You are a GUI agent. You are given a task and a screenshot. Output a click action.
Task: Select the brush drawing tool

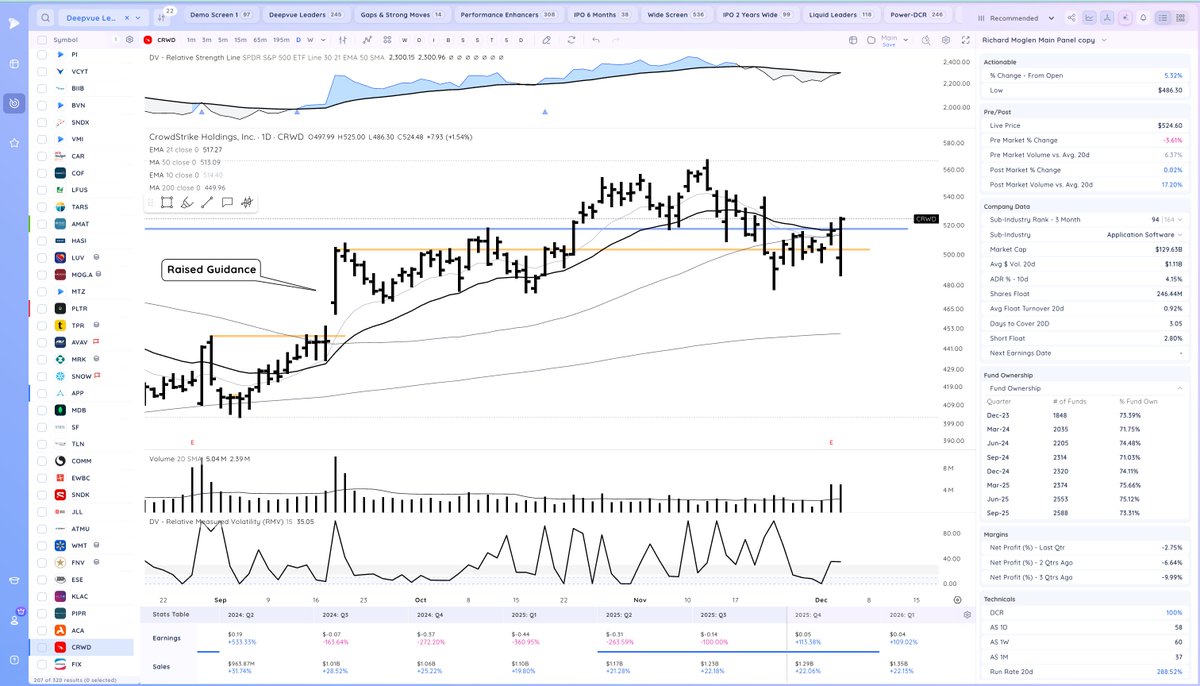185,202
